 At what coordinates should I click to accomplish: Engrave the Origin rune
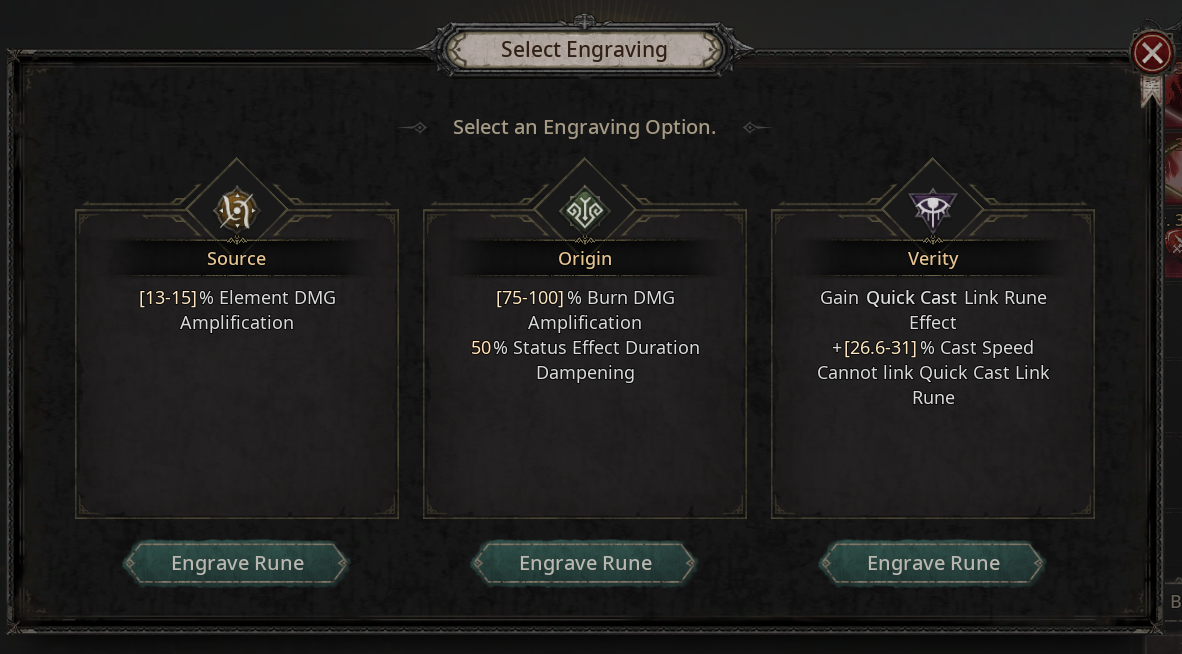[585, 563]
